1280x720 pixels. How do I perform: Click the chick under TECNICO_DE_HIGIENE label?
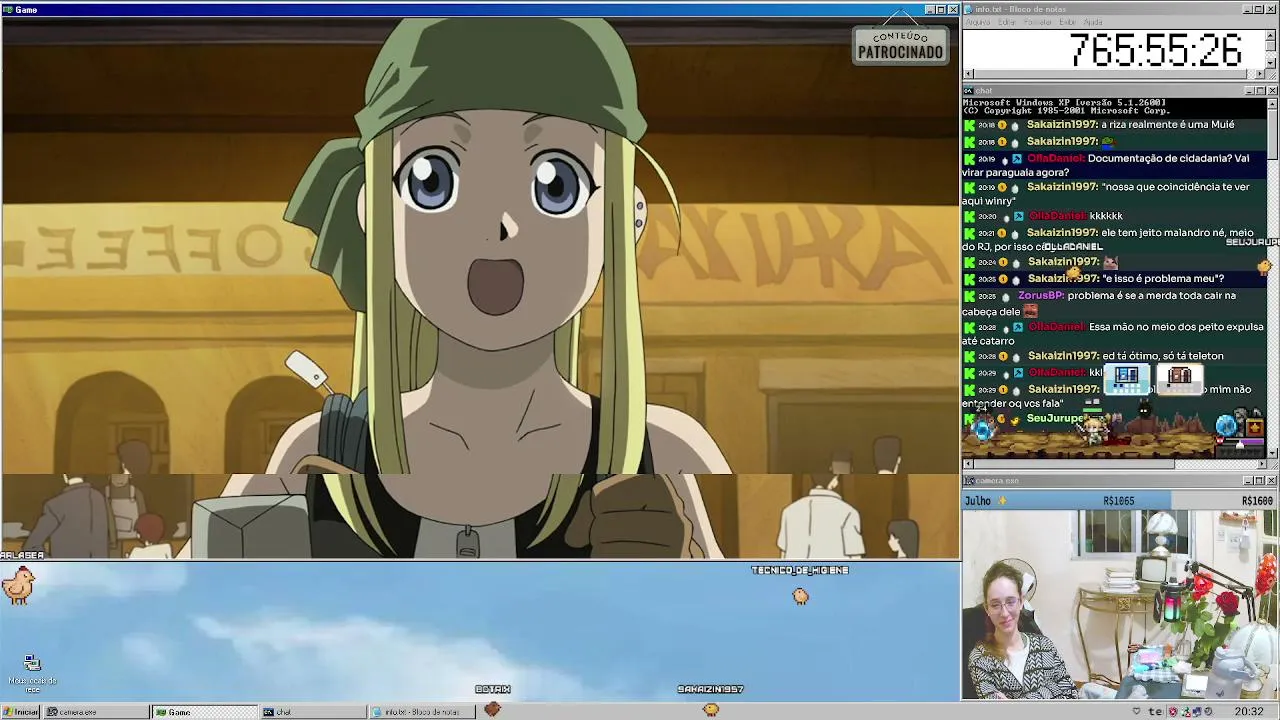tap(800, 596)
